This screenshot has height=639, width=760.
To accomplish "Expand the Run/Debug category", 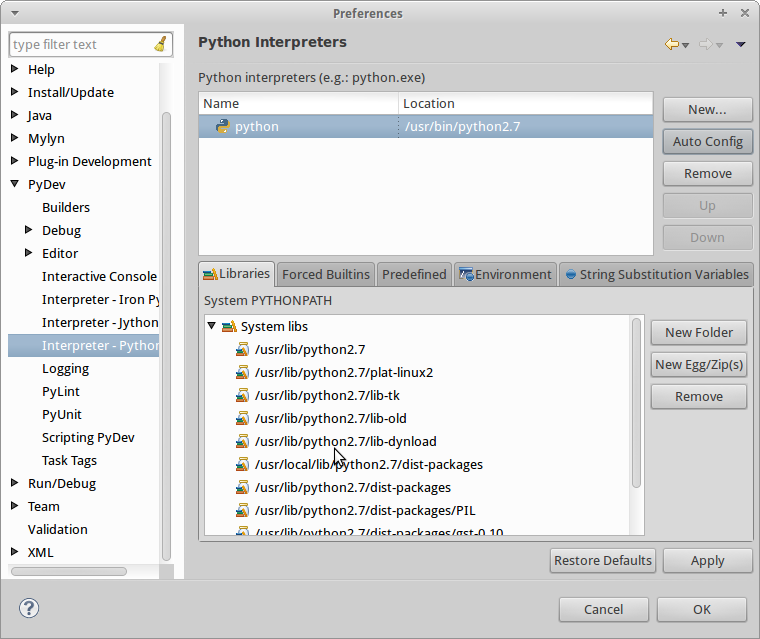I will [15, 483].
